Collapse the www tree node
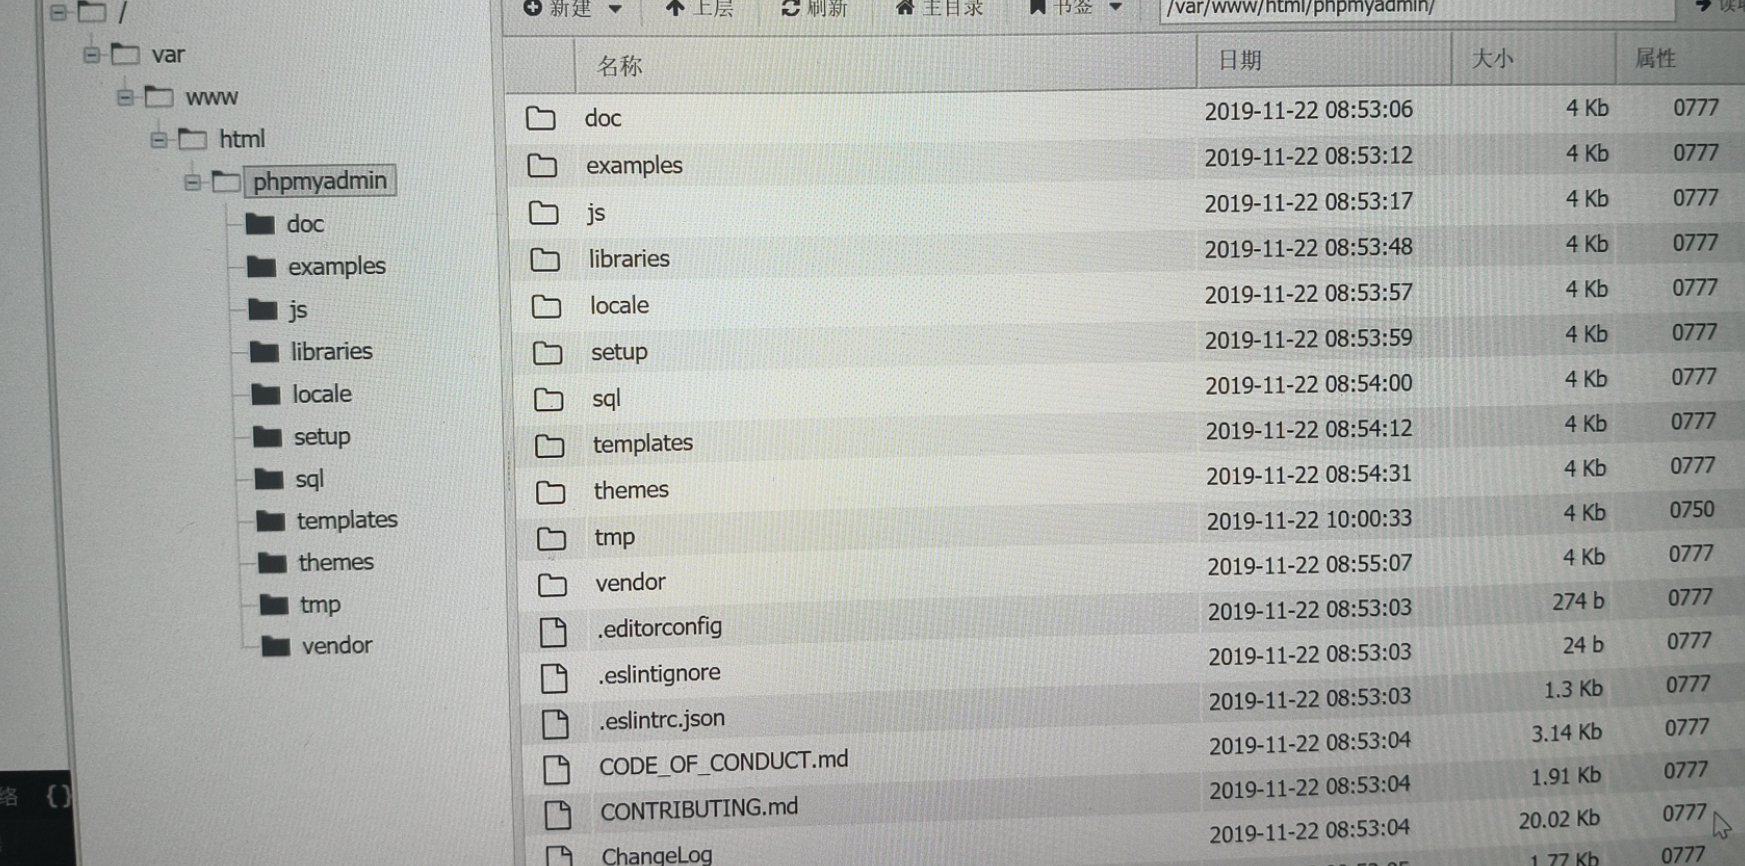 pos(125,97)
